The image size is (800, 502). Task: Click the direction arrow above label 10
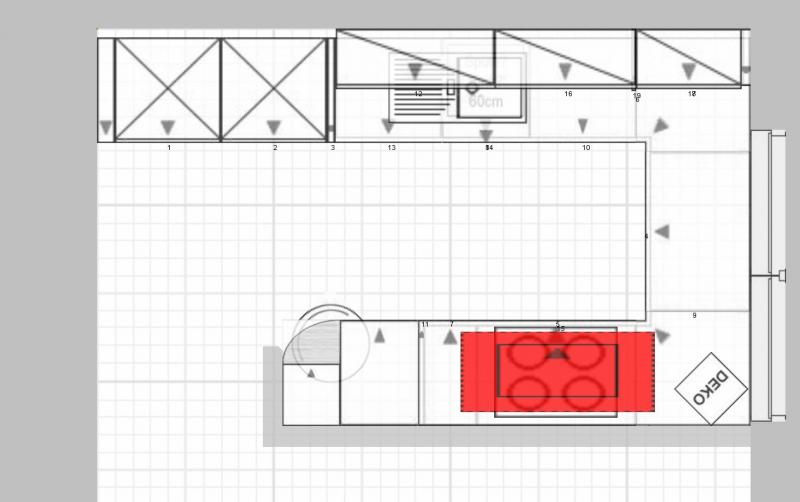coord(583,126)
